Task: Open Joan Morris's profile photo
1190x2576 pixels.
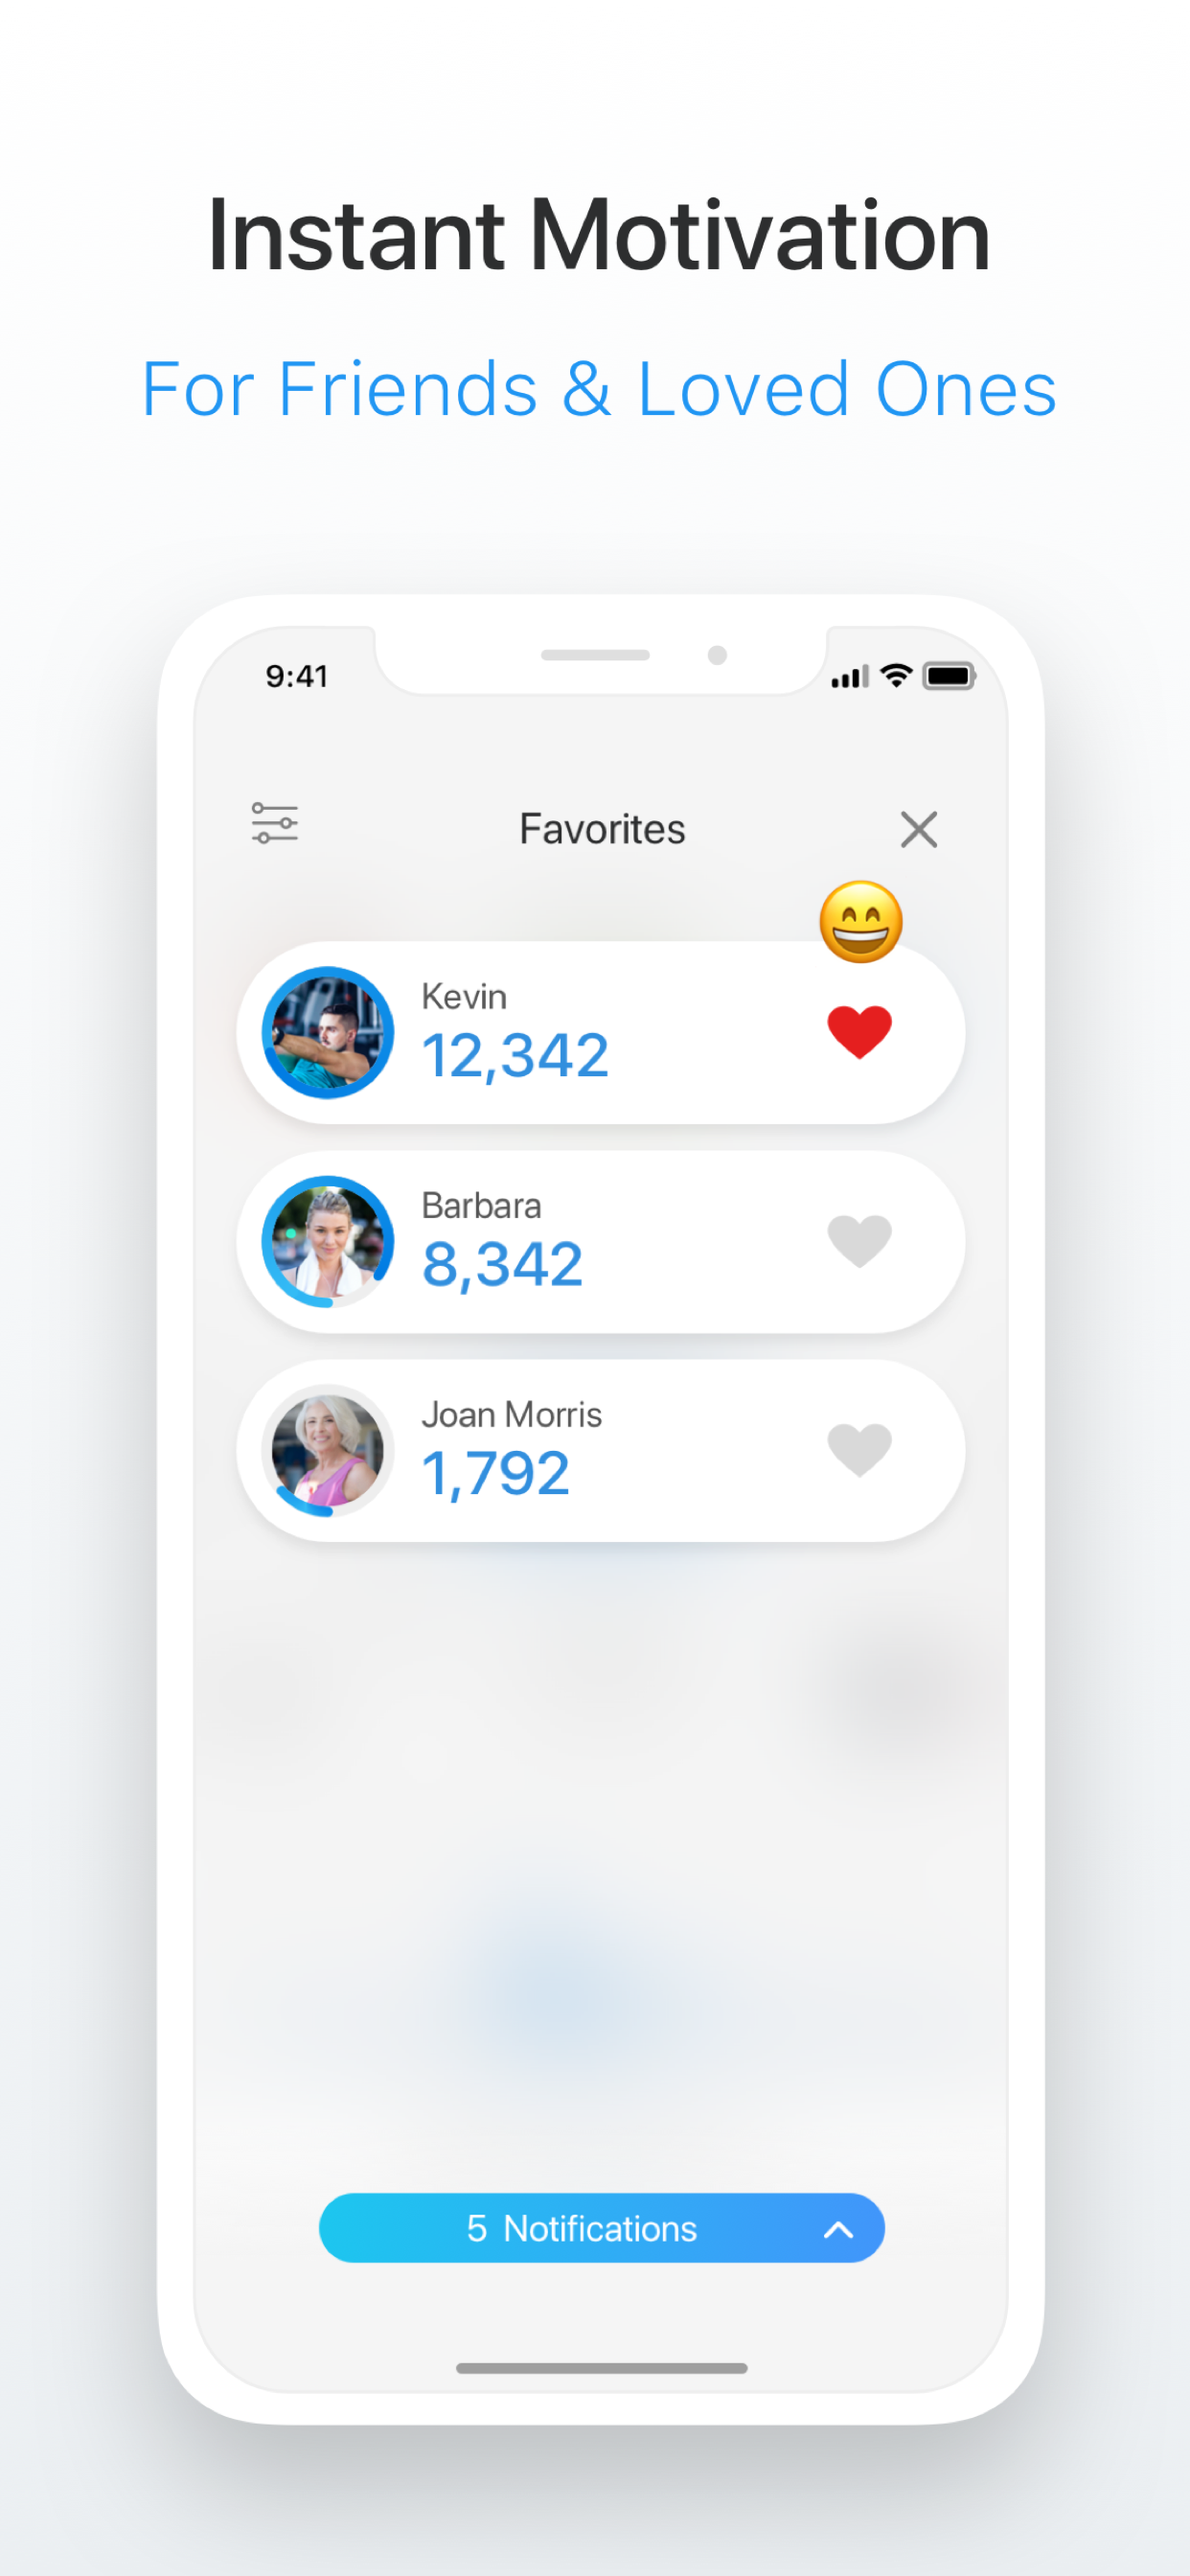Action: click(327, 1450)
